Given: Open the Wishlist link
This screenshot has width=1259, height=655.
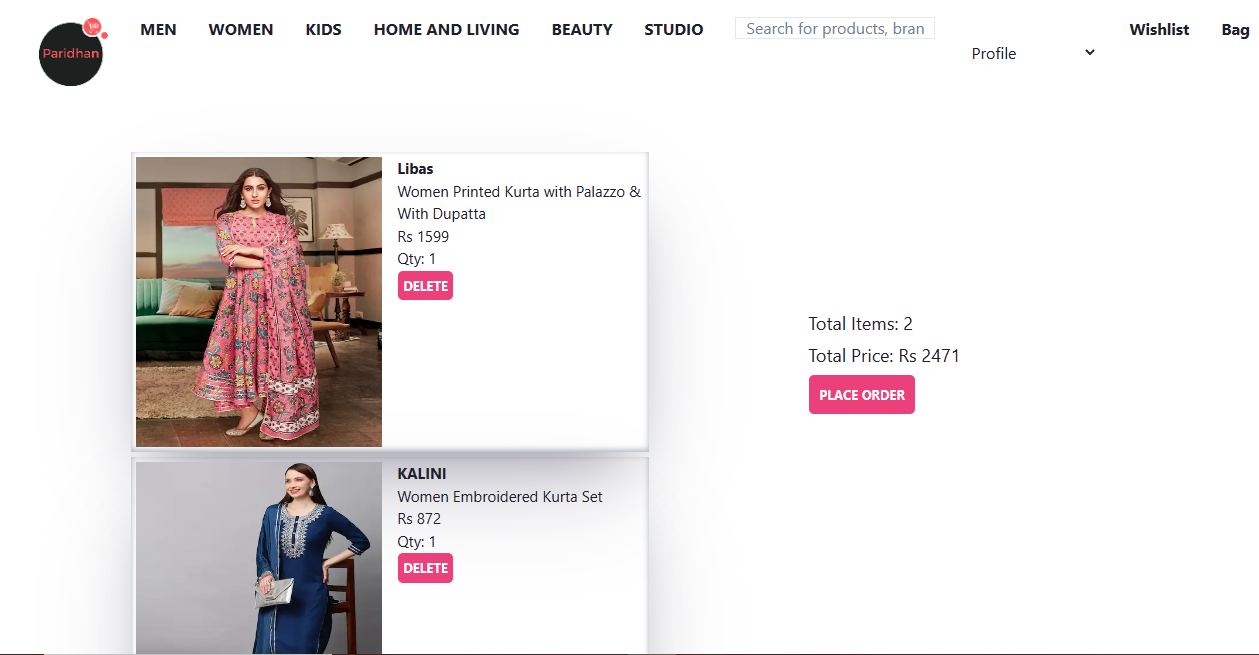Looking at the screenshot, I should tap(1159, 30).
